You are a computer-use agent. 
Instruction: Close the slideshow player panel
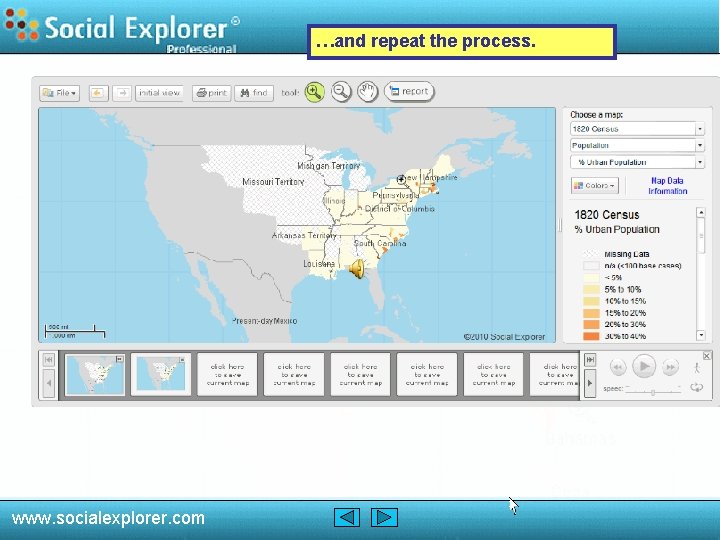point(707,356)
